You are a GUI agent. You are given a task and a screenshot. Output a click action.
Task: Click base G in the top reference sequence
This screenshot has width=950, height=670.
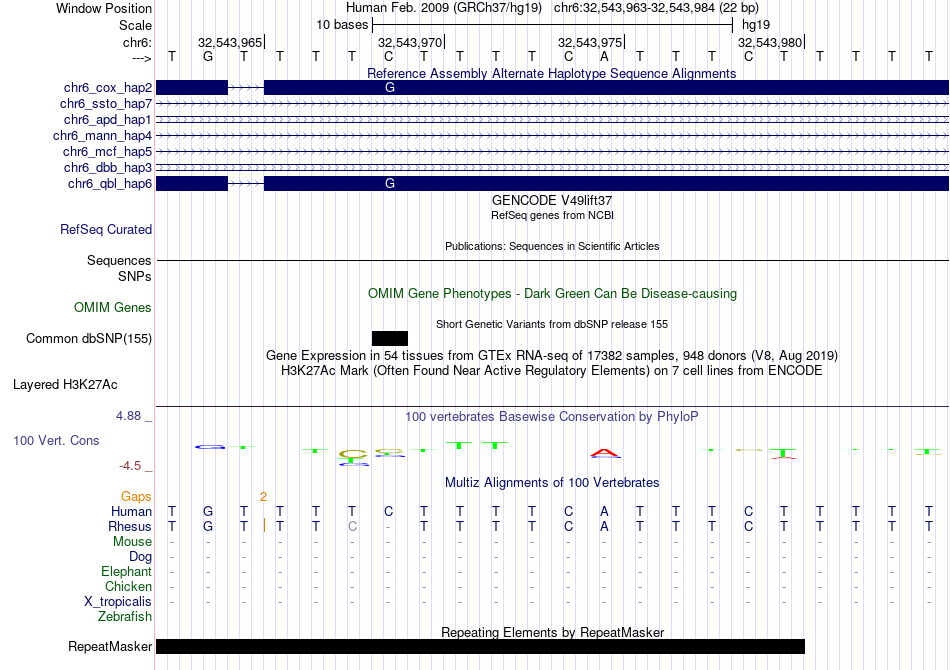pyautogui.click(x=208, y=56)
